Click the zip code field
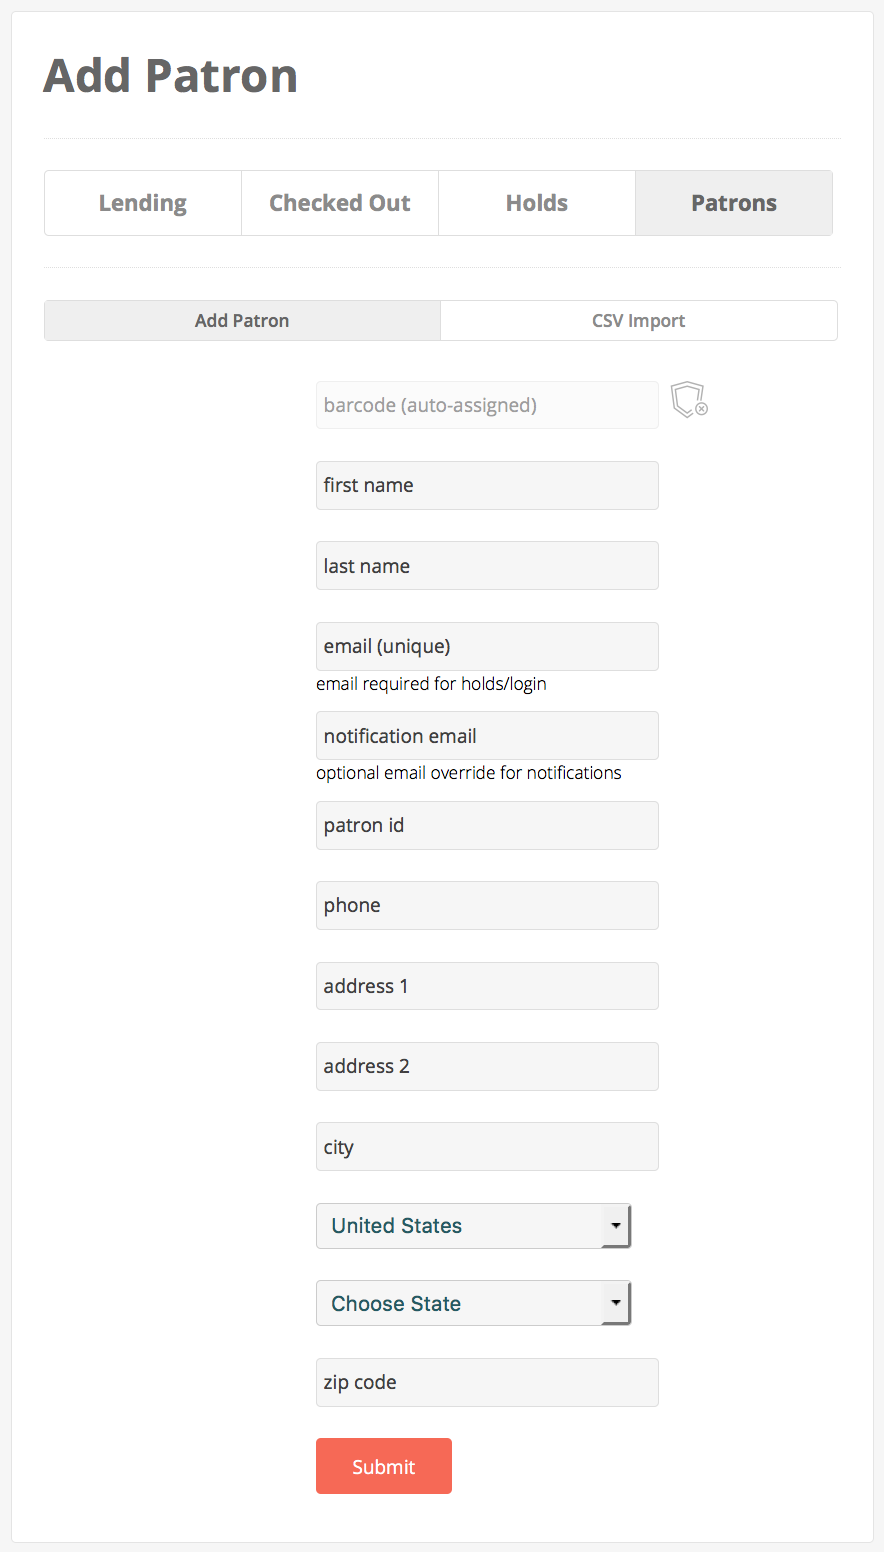Viewport: 884px width, 1552px height. click(487, 1383)
